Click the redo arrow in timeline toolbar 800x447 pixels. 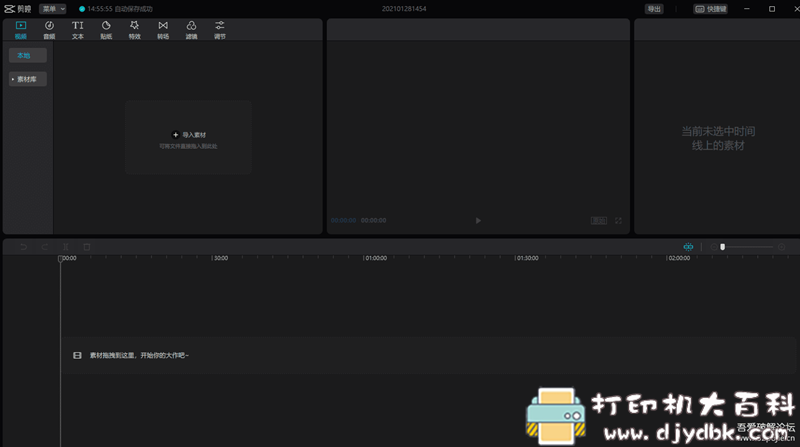coord(45,247)
